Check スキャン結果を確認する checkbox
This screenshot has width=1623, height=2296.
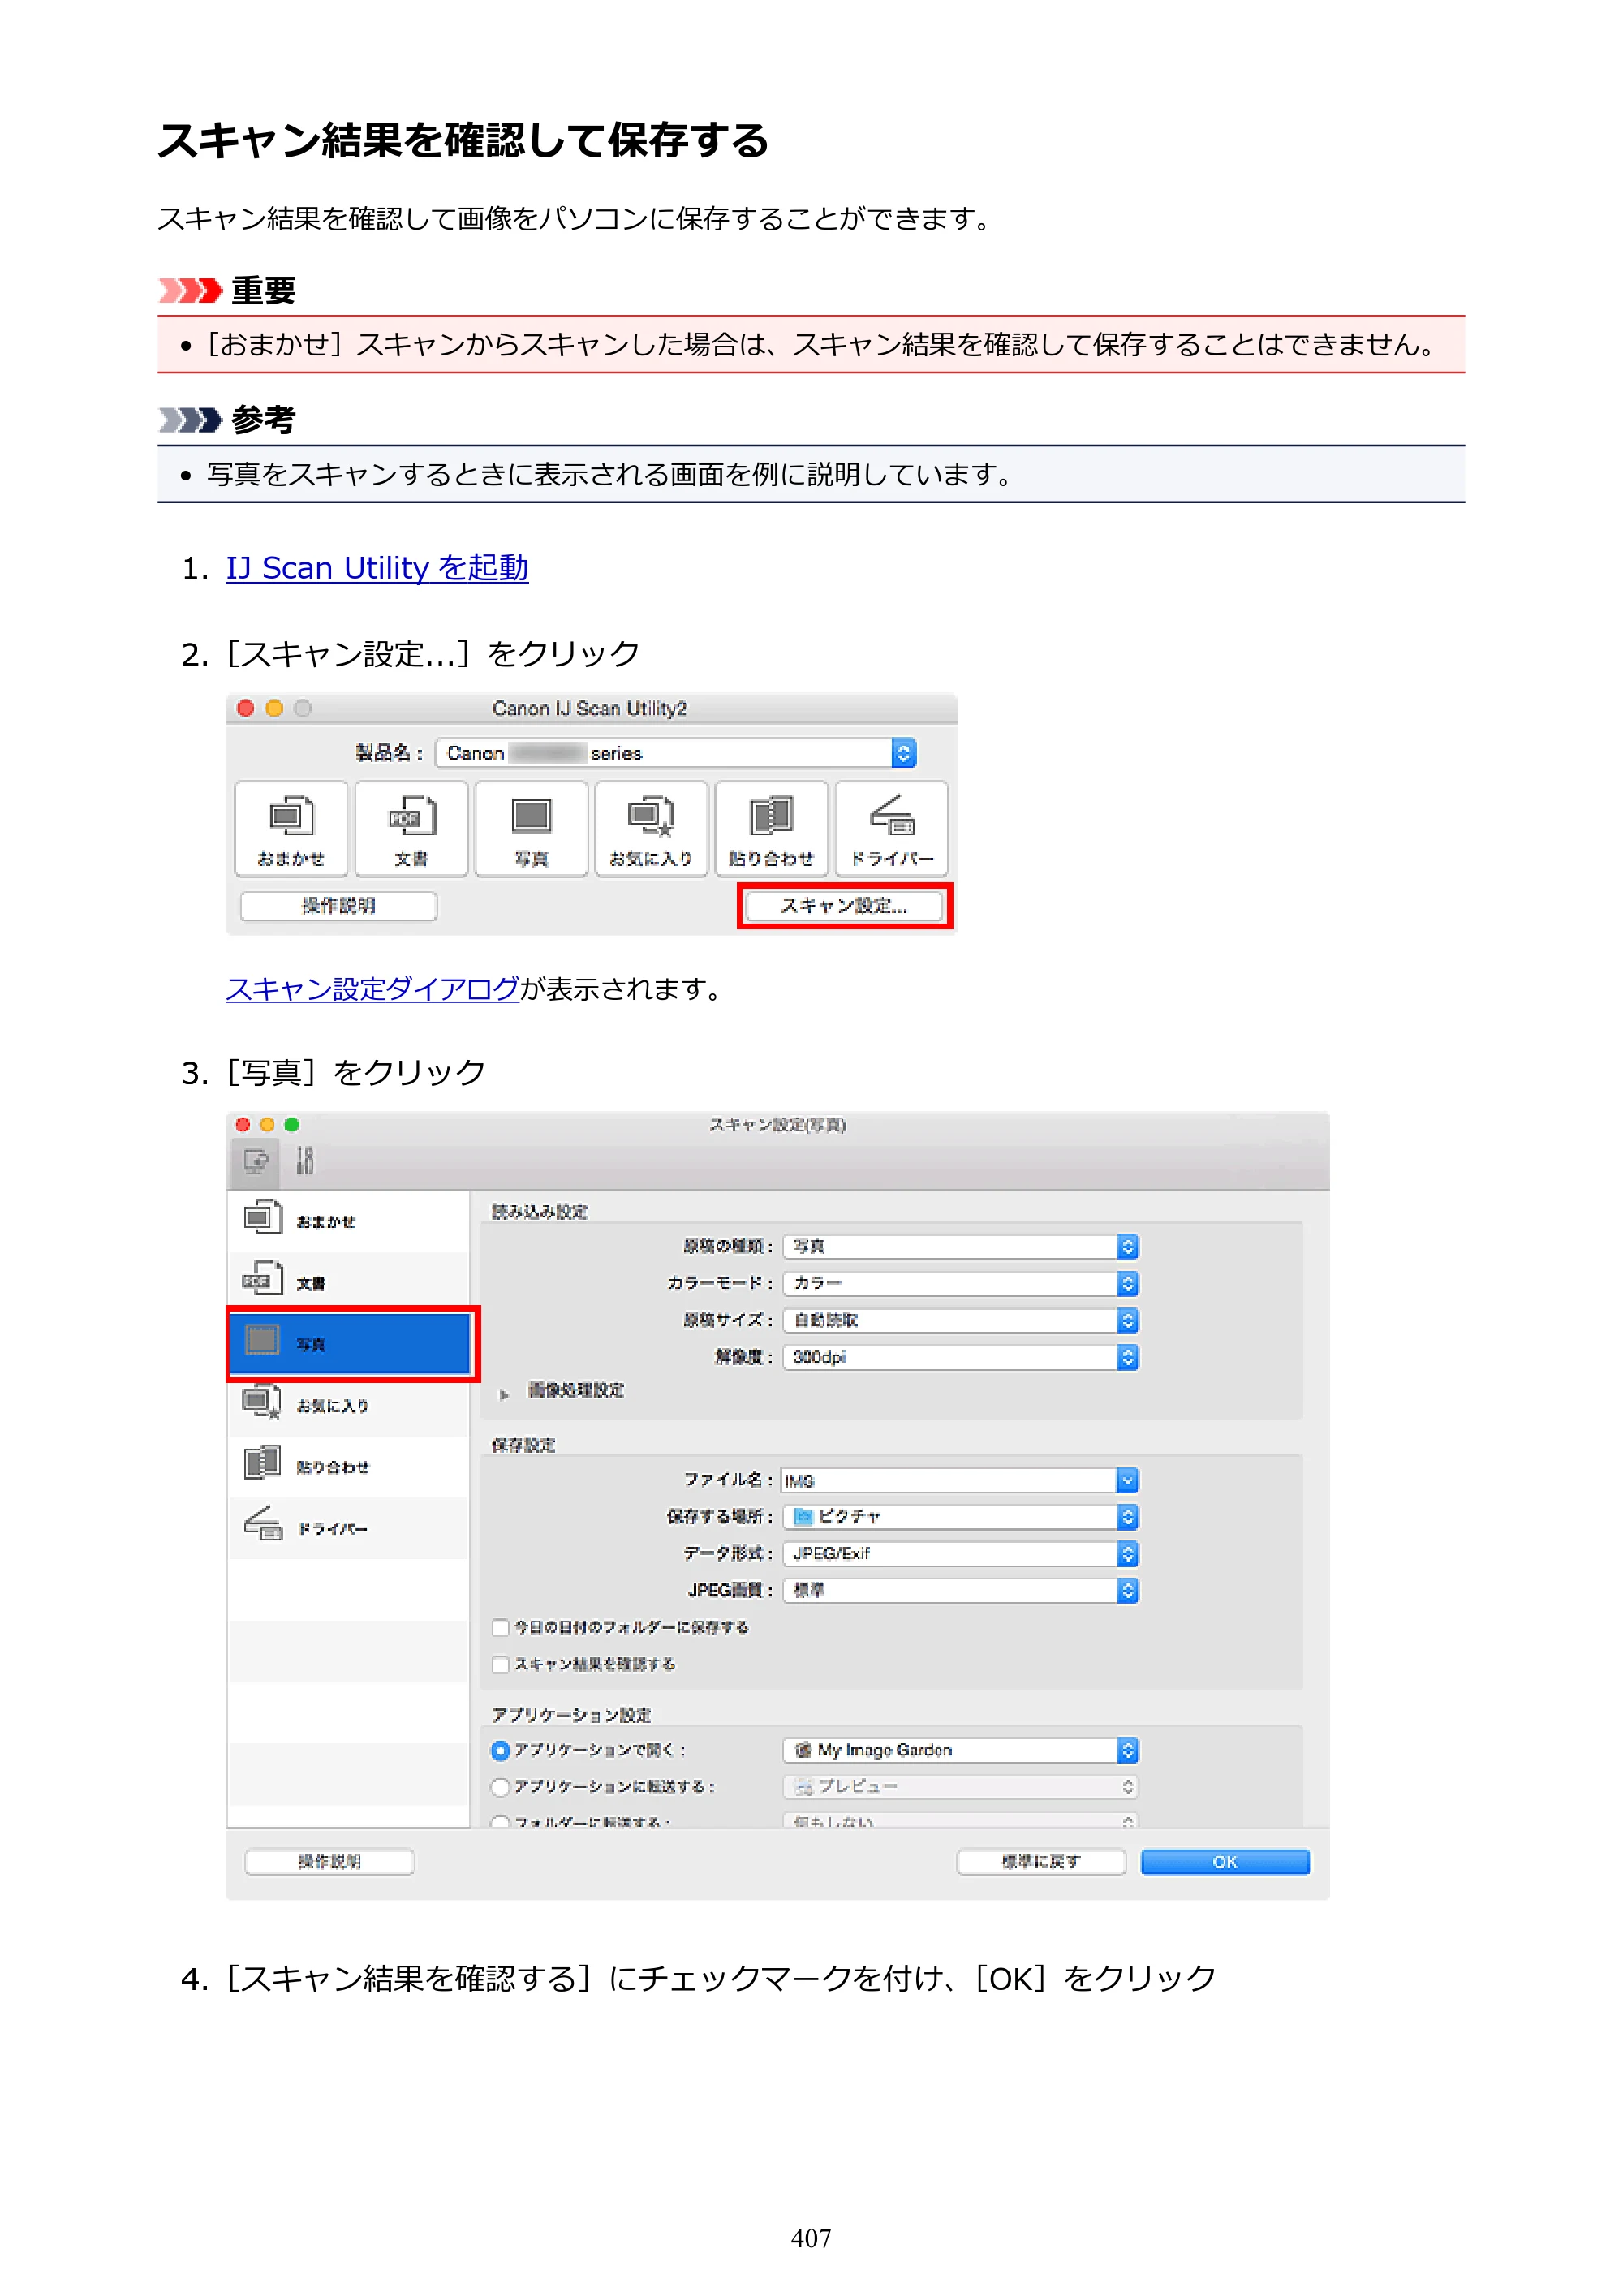[x=500, y=1664]
